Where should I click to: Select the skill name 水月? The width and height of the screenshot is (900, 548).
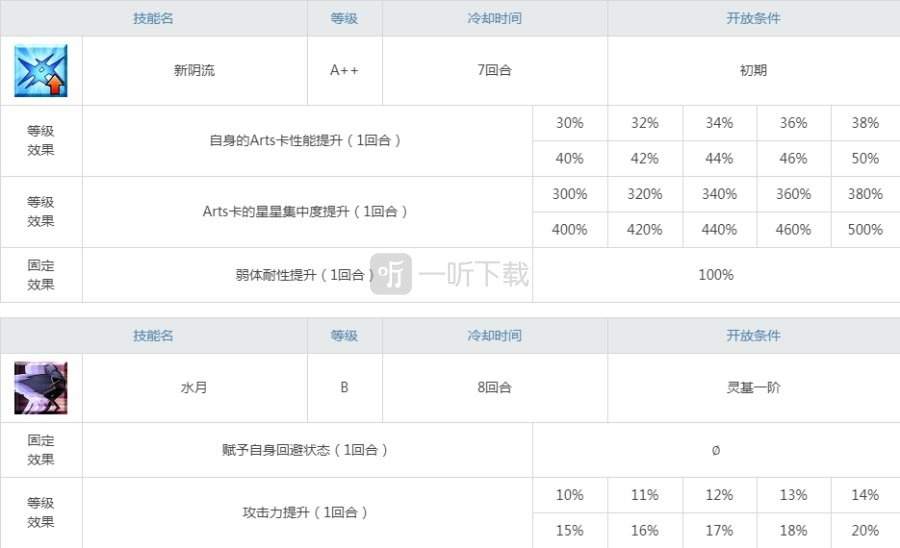pyautogui.click(x=195, y=388)
